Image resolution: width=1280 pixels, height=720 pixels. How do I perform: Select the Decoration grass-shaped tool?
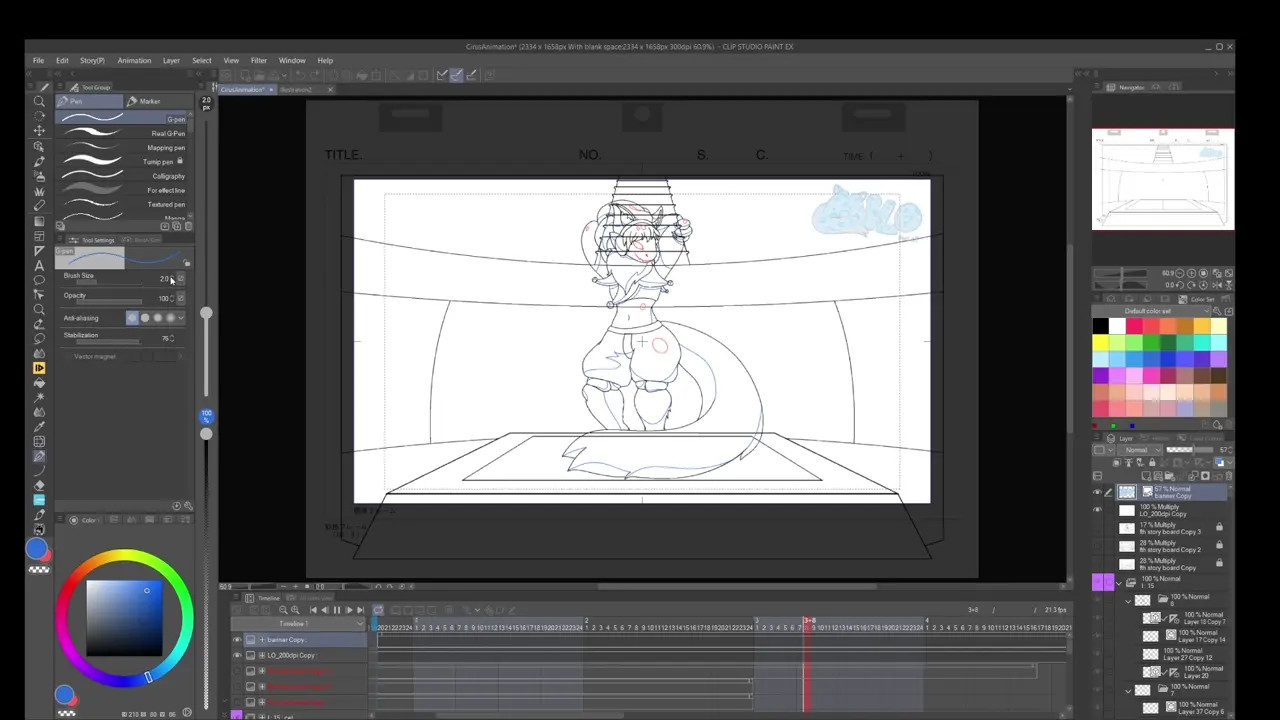coord(39,191)
